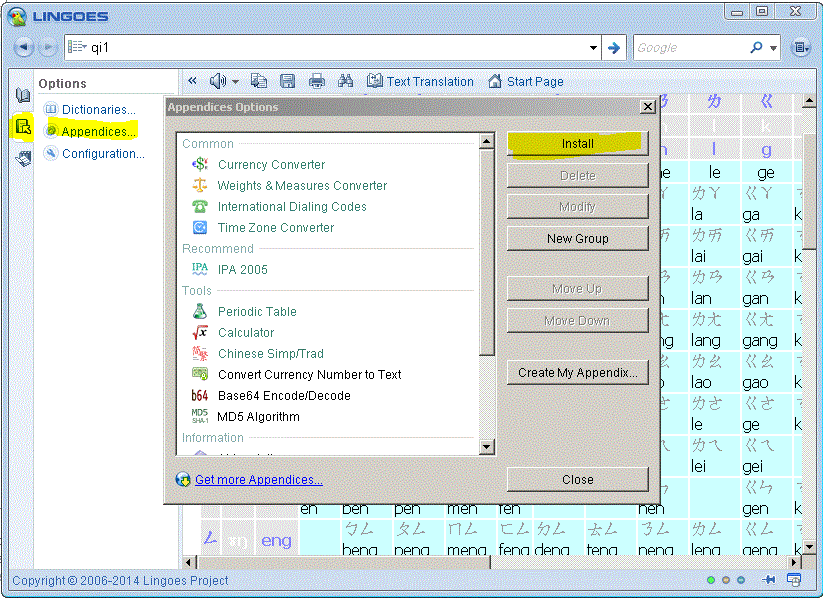Select Weights & Measures Converter appendix
Image resolution: width=823 pixels, height=598 pixels.
[302, 185]
